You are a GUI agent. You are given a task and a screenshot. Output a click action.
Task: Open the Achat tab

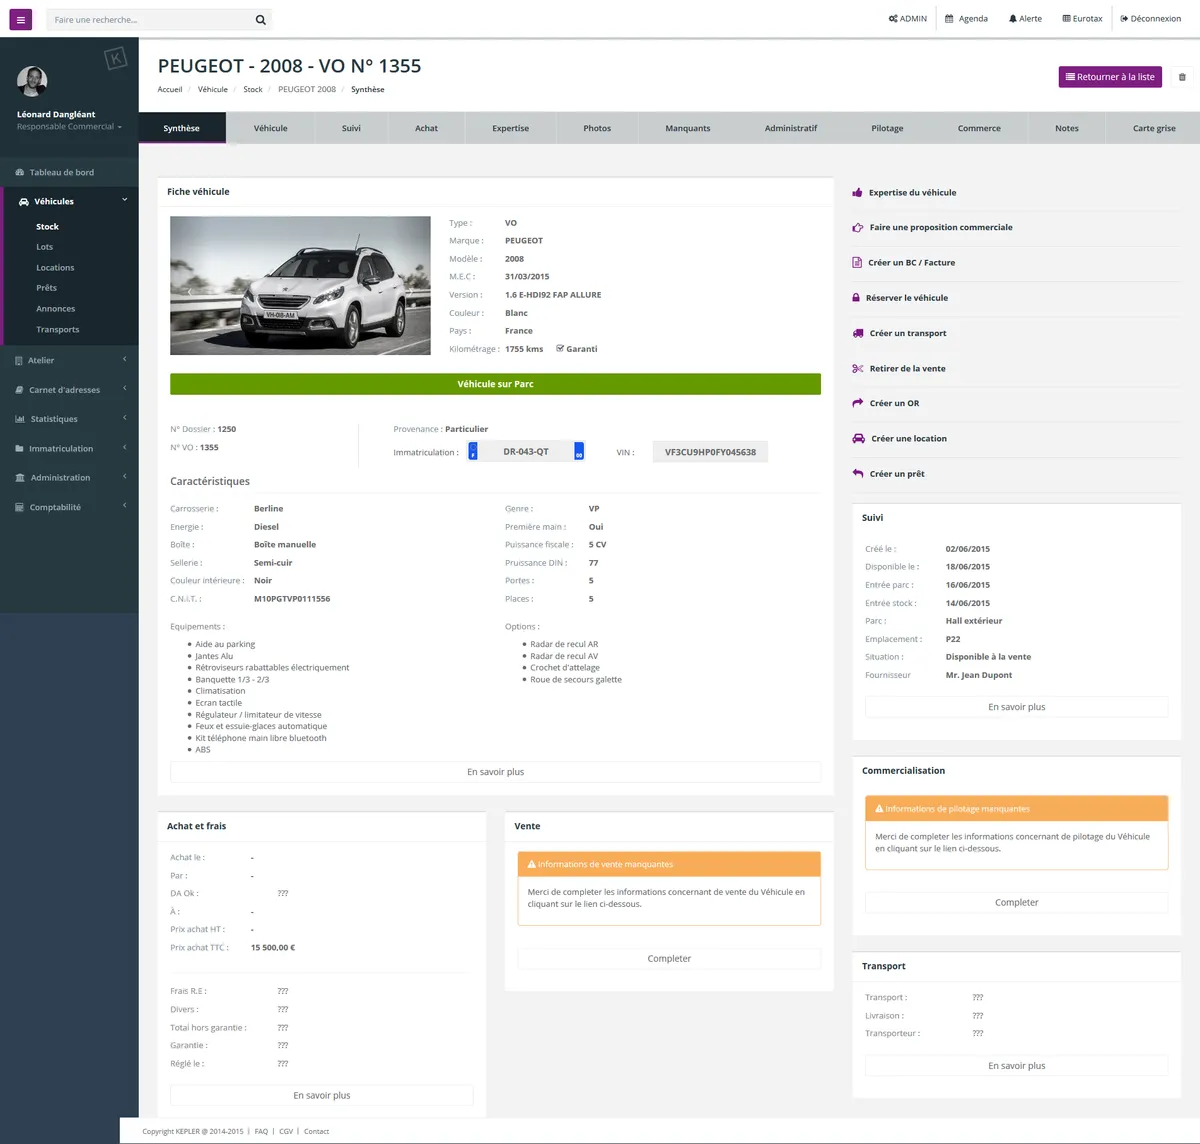(427, 128)
